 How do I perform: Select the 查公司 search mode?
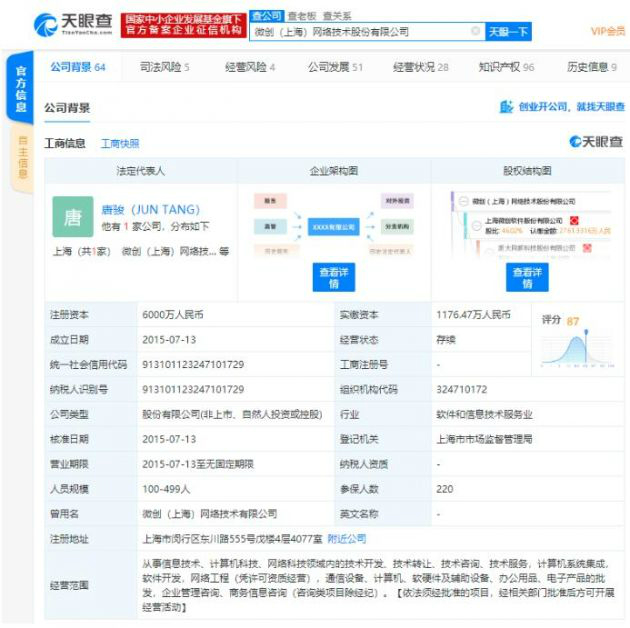[x=267, y=16]
